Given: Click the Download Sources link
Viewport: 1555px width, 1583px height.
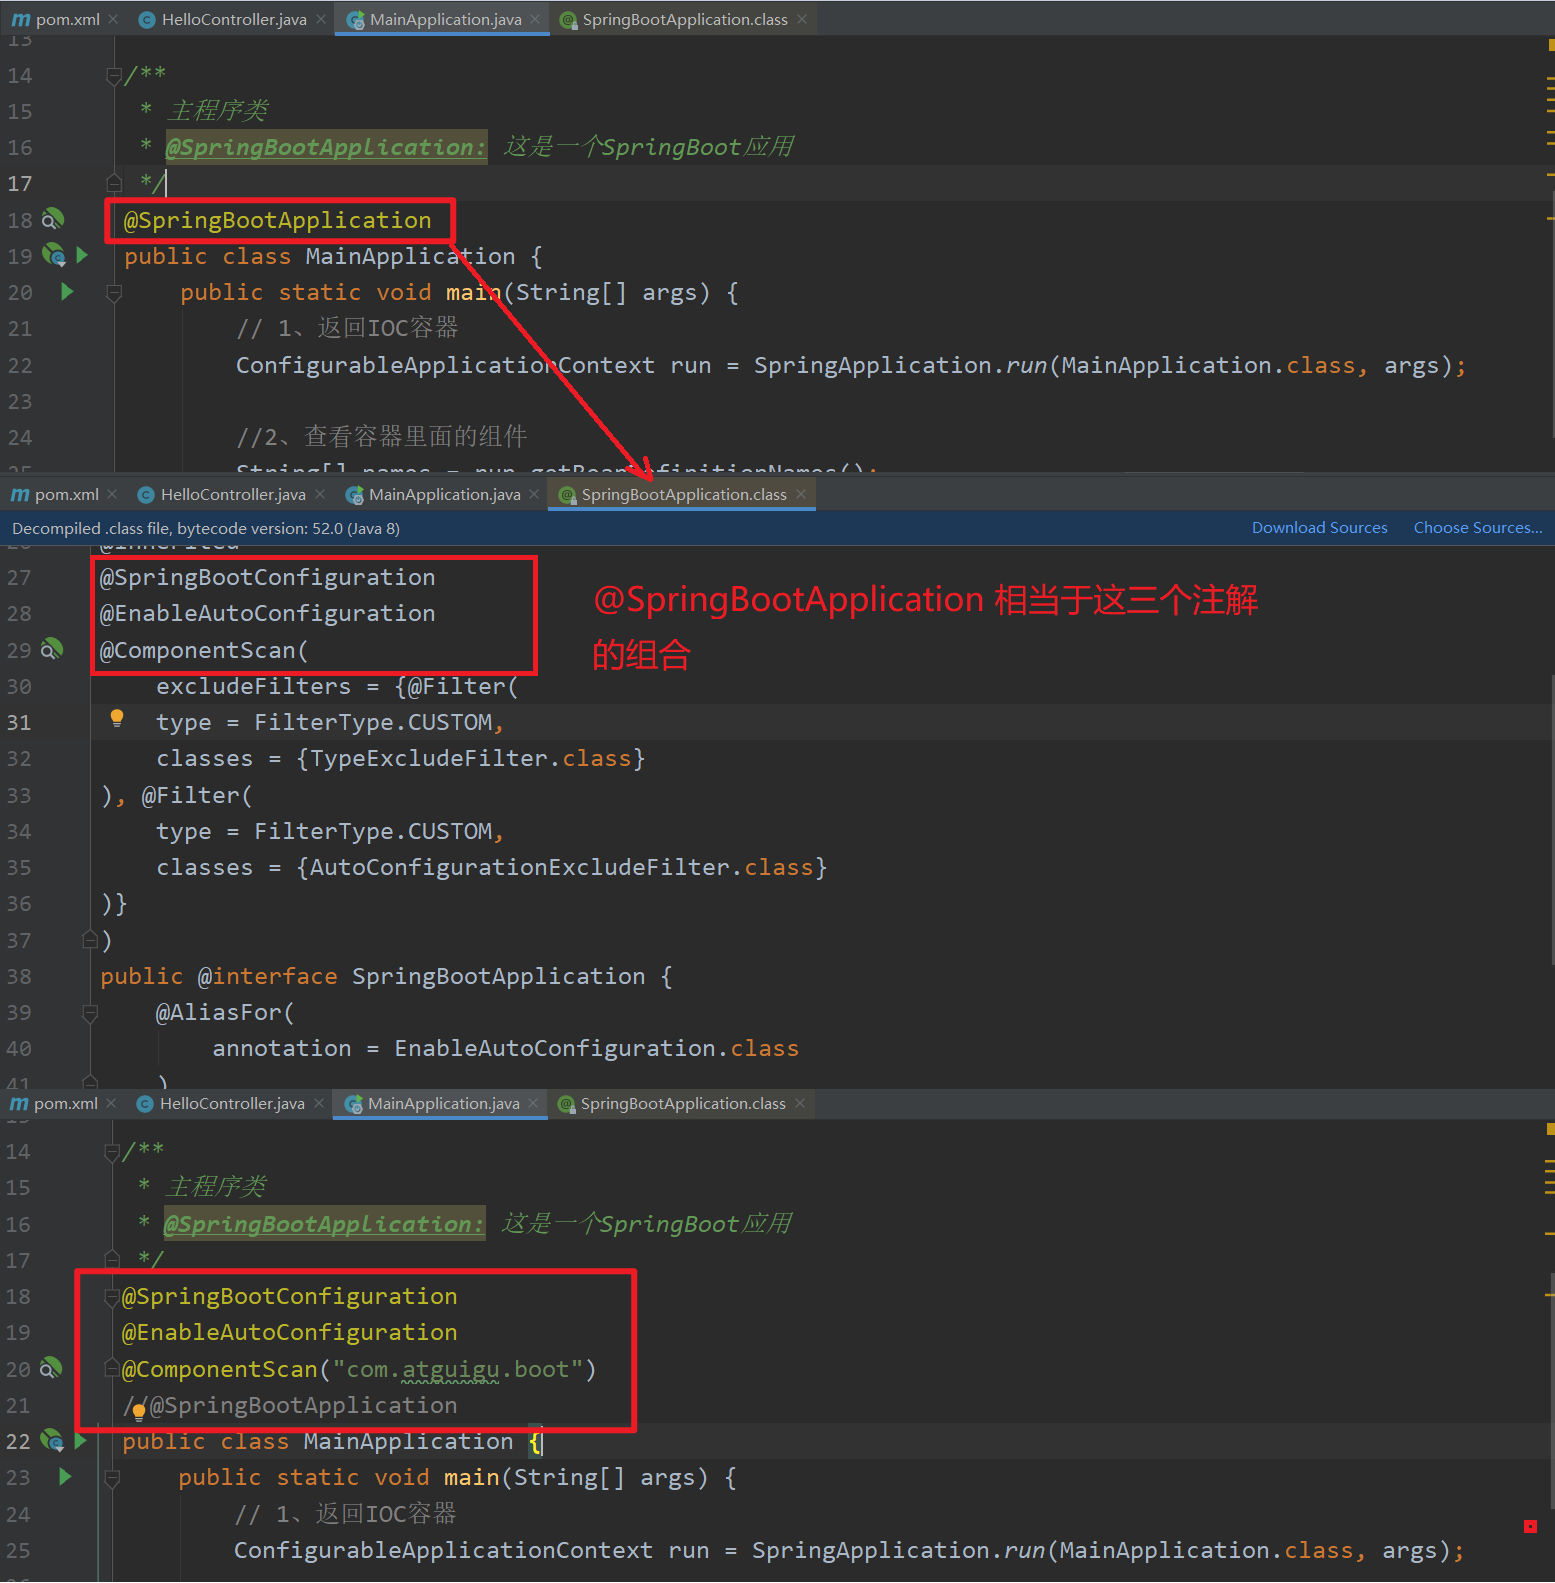Looking at the screenshot, I should click(x=1319, y=527).
